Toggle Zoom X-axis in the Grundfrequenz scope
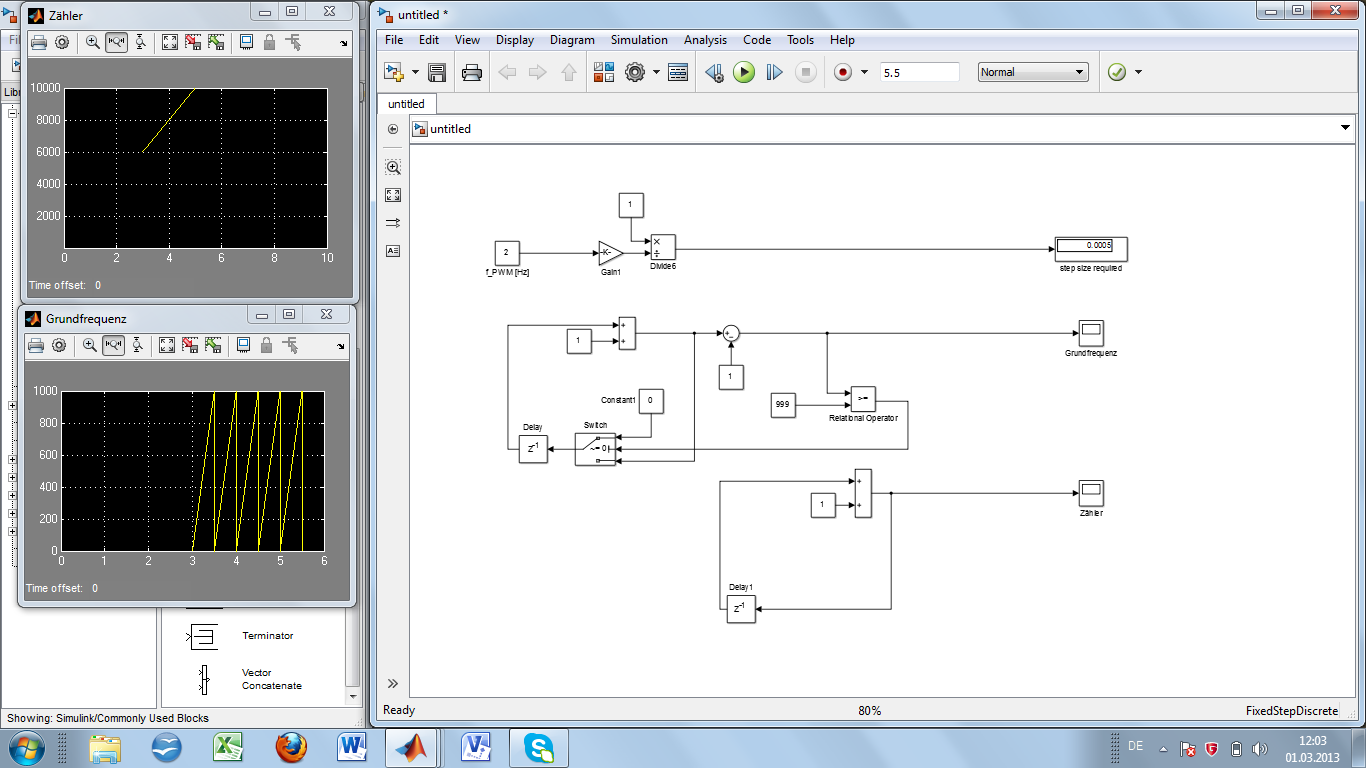Image resolution: width=1366 pixels, height=768 pixels. (113, 345)
